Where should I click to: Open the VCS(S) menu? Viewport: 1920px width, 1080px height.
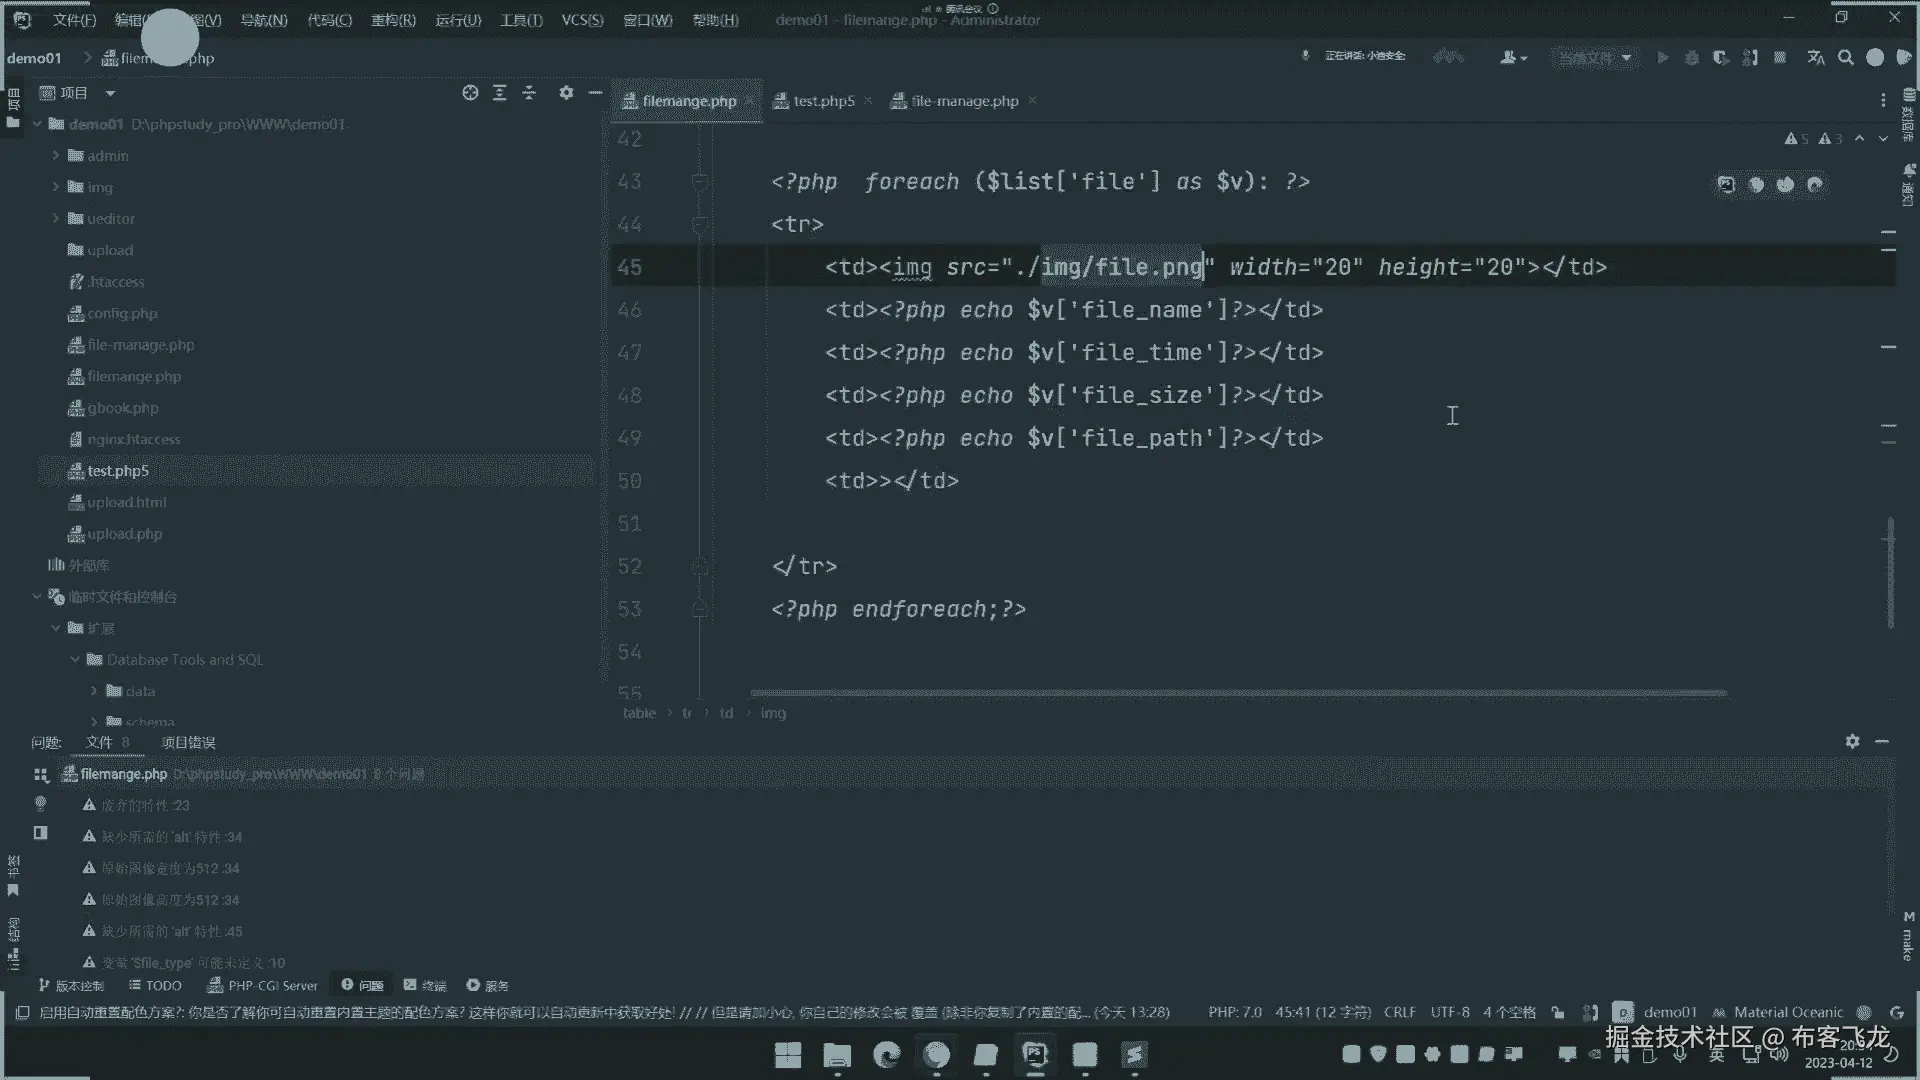(582, 20)
